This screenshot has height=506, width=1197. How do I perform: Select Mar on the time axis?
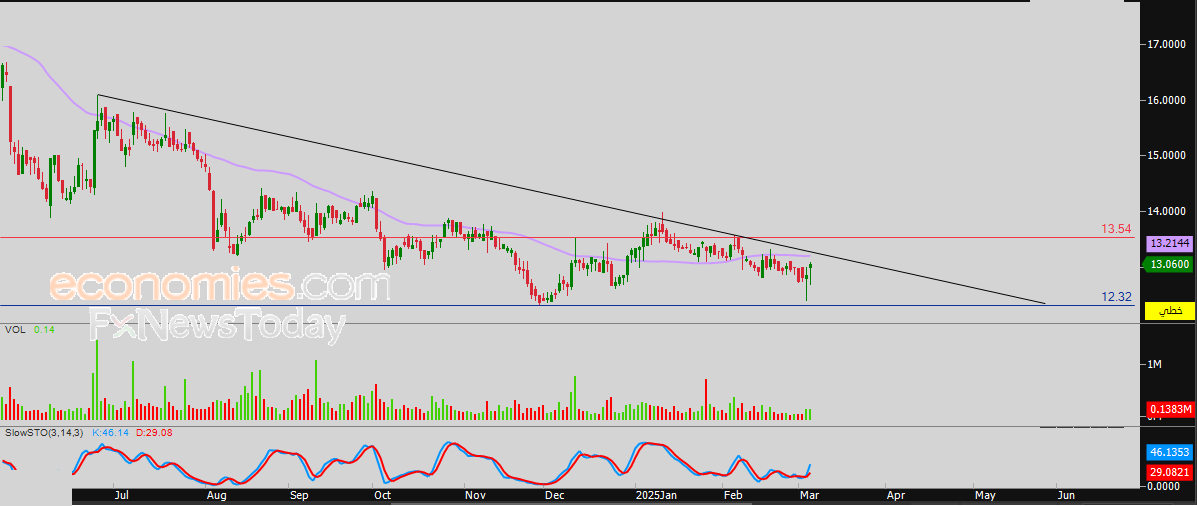pos(808,496)
